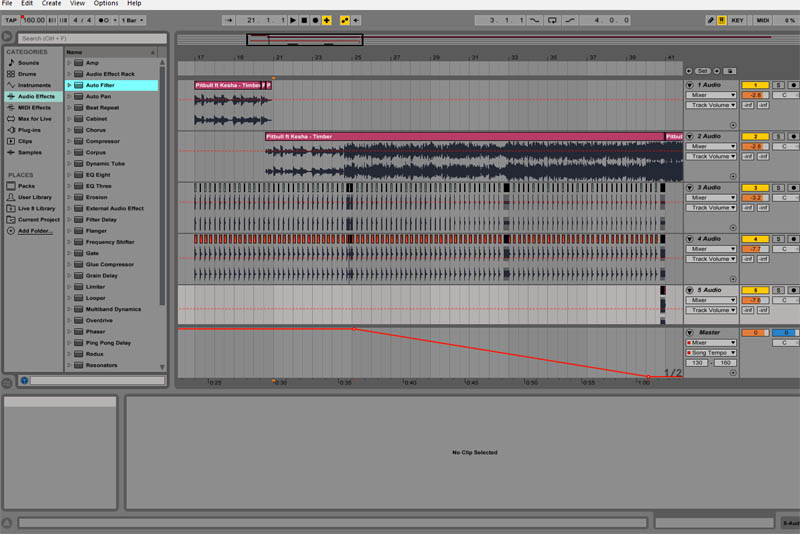Image resolution: width=800 pixels, height=534 pixels.
Task: Open the metronome settings dropdown arrow
Action: pos(115,20)
